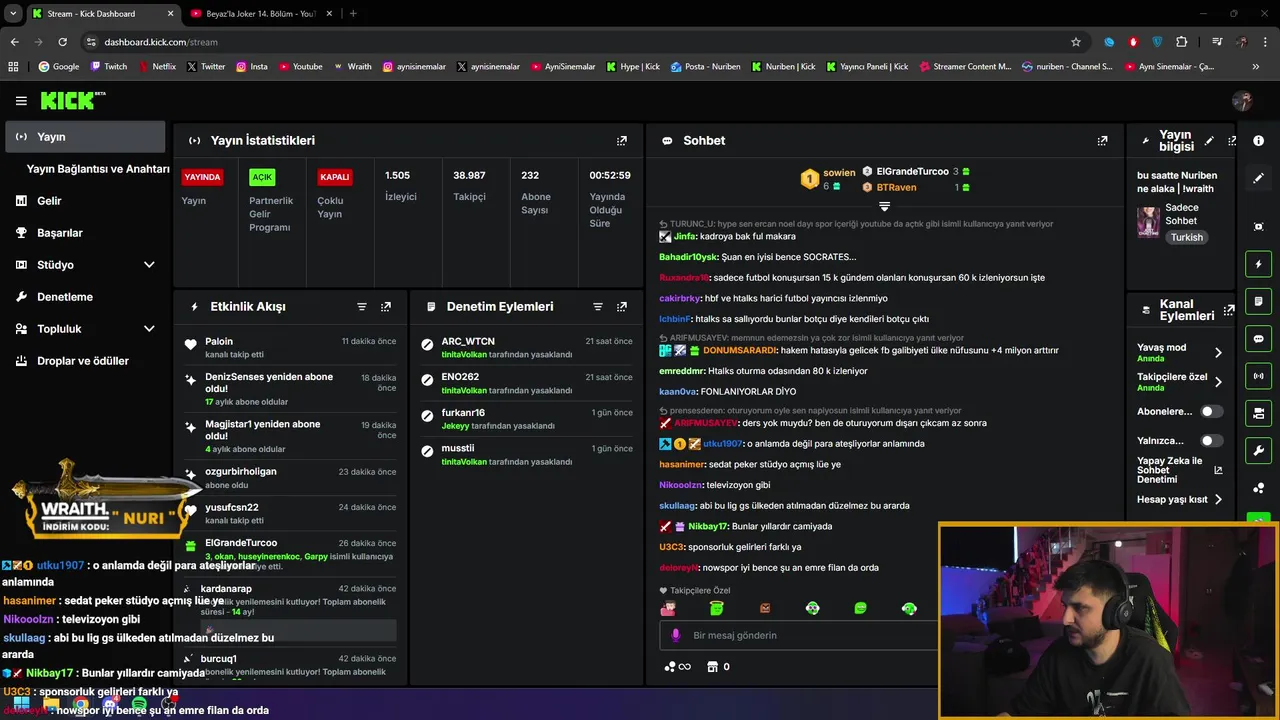Switch to Beyaz'la Joker 14. Bölüm tab
Image resolution: width=1280 pixels, height=720 pixels.
[x=262, y=14]
